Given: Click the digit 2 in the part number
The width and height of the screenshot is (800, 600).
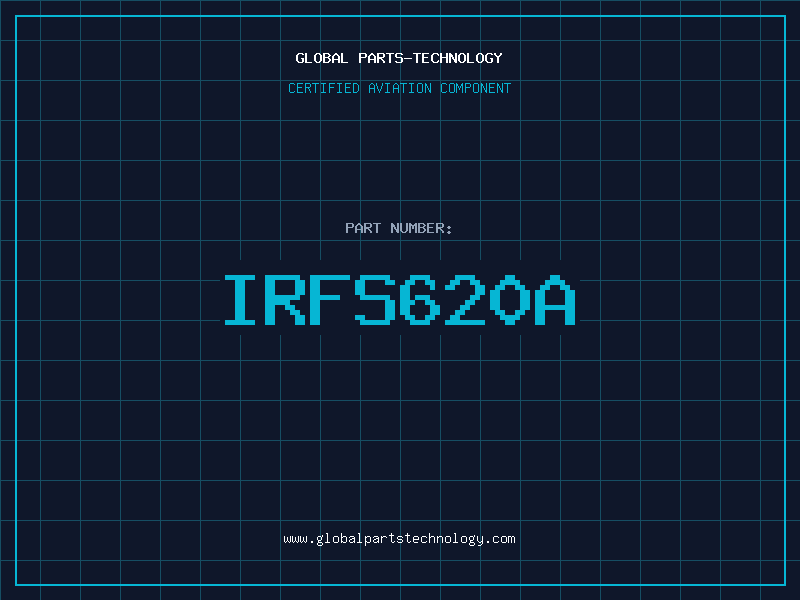Looking at the screenshot, I should (466, 299).
